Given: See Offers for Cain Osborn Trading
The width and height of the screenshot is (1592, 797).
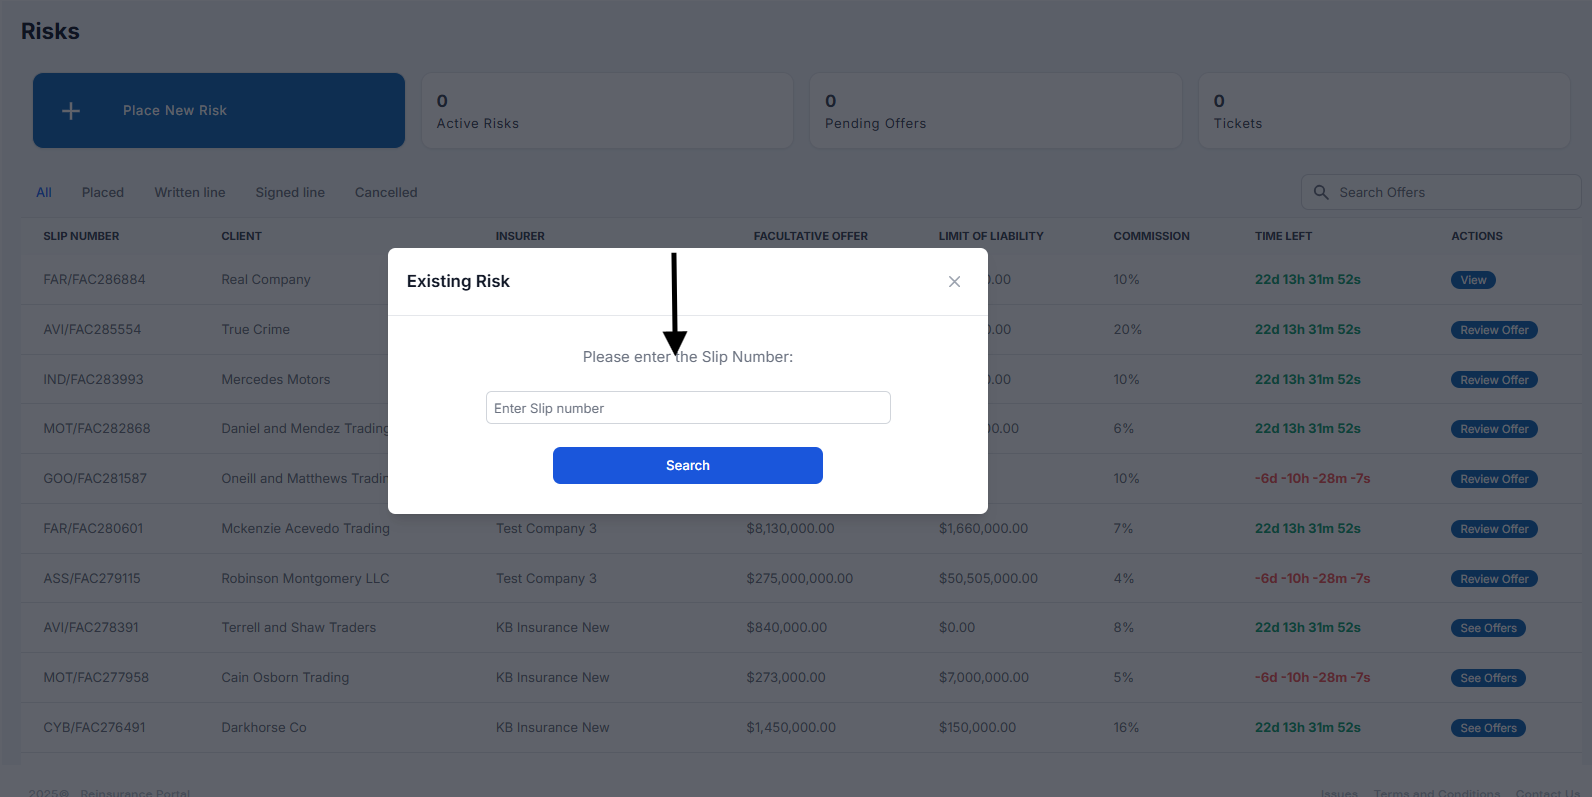Looking at the screenshot, I should [x=1488, y=678].
